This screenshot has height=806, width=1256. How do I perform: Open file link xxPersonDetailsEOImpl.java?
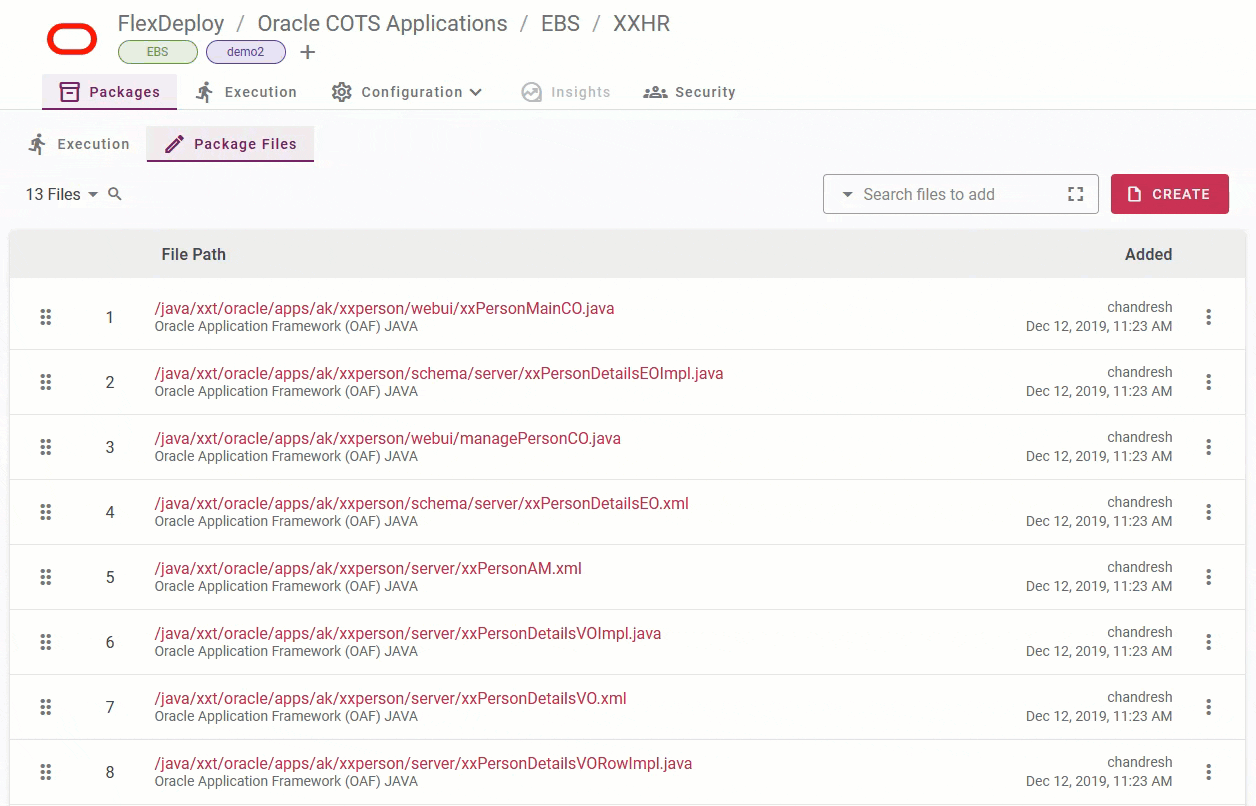pos(439,373)
